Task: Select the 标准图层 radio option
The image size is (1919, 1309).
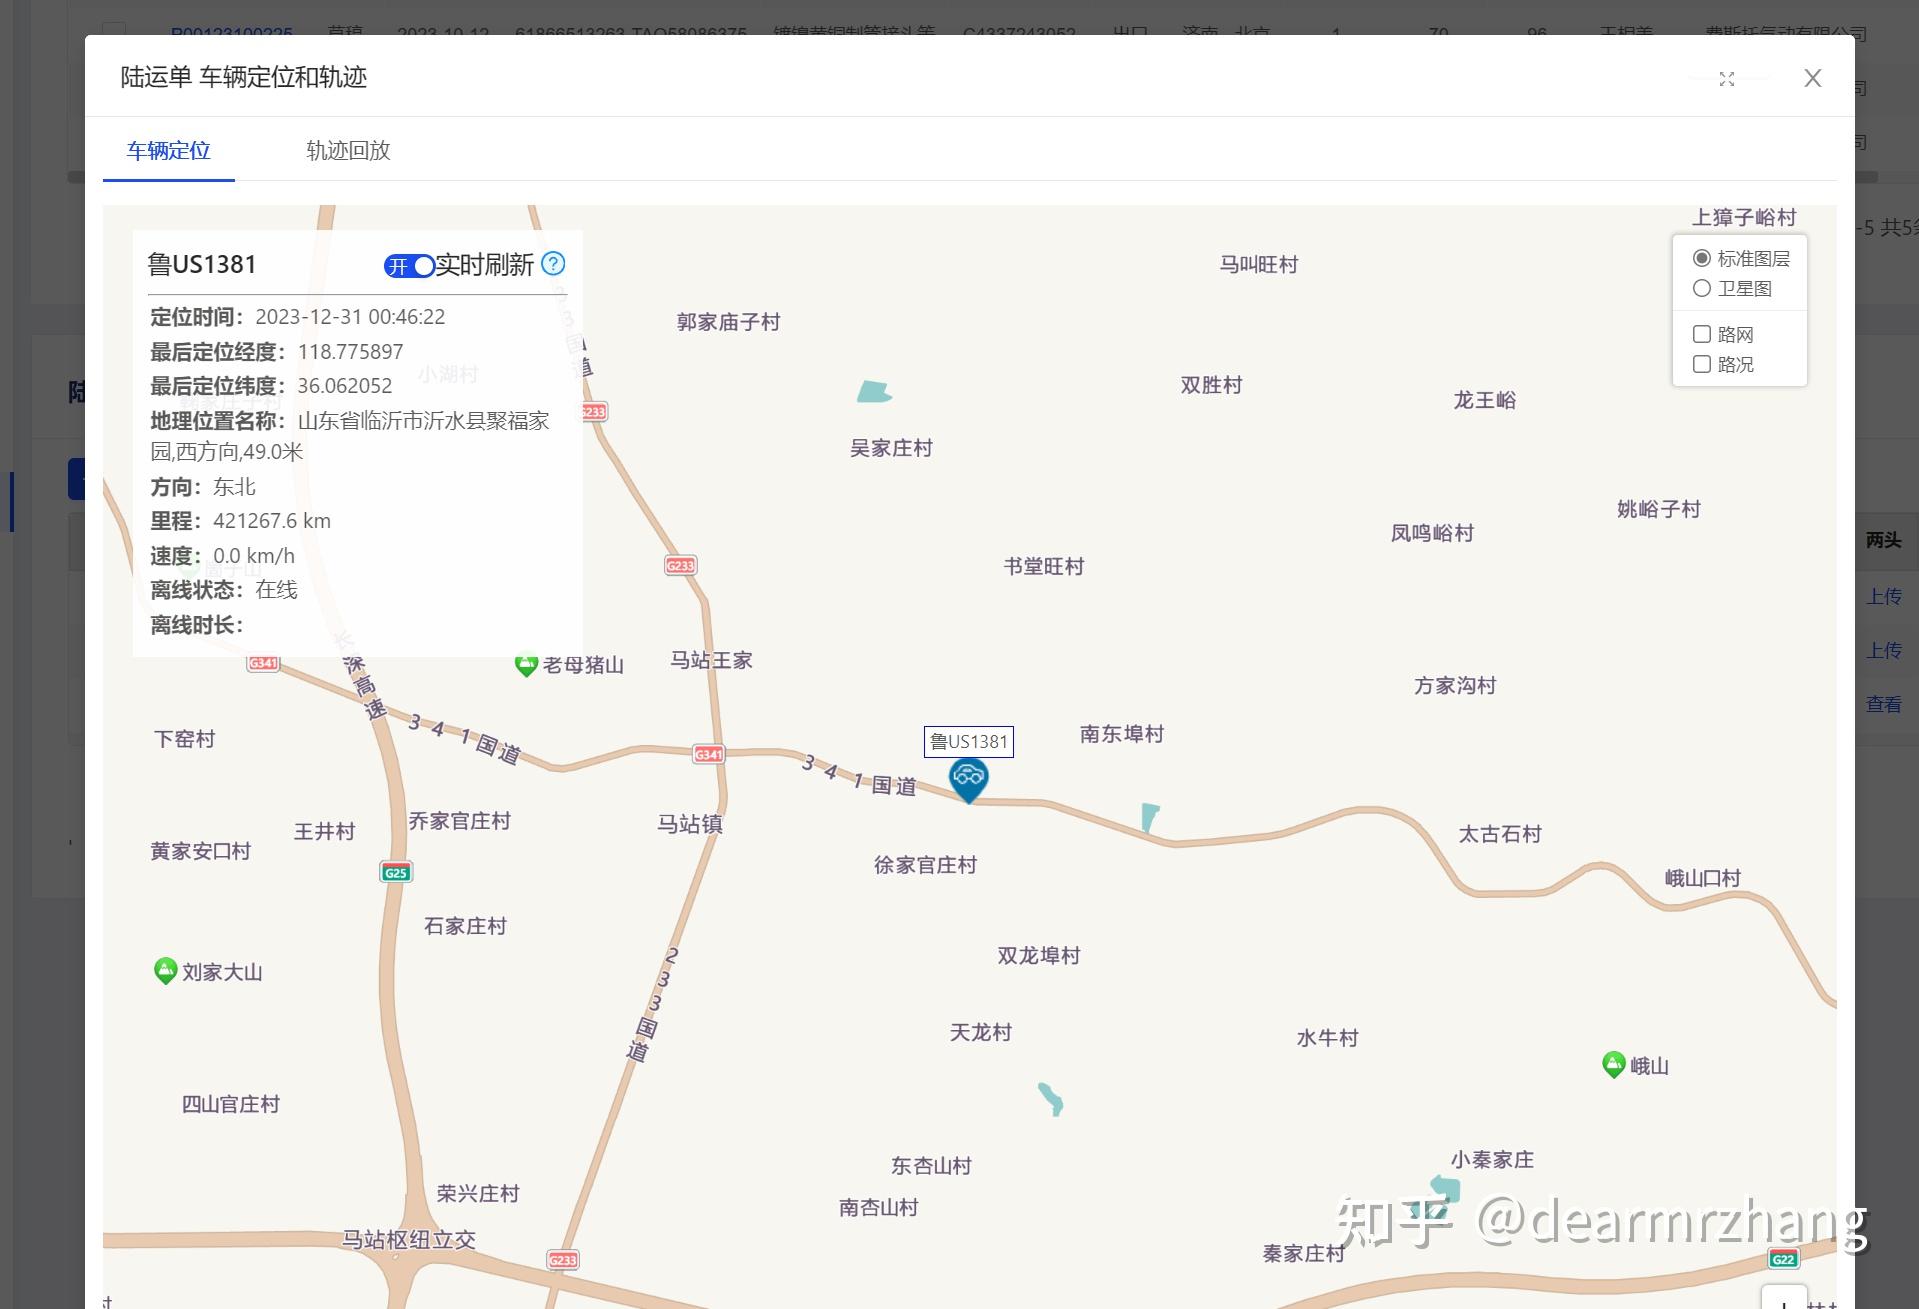Action: point(1701,258)
